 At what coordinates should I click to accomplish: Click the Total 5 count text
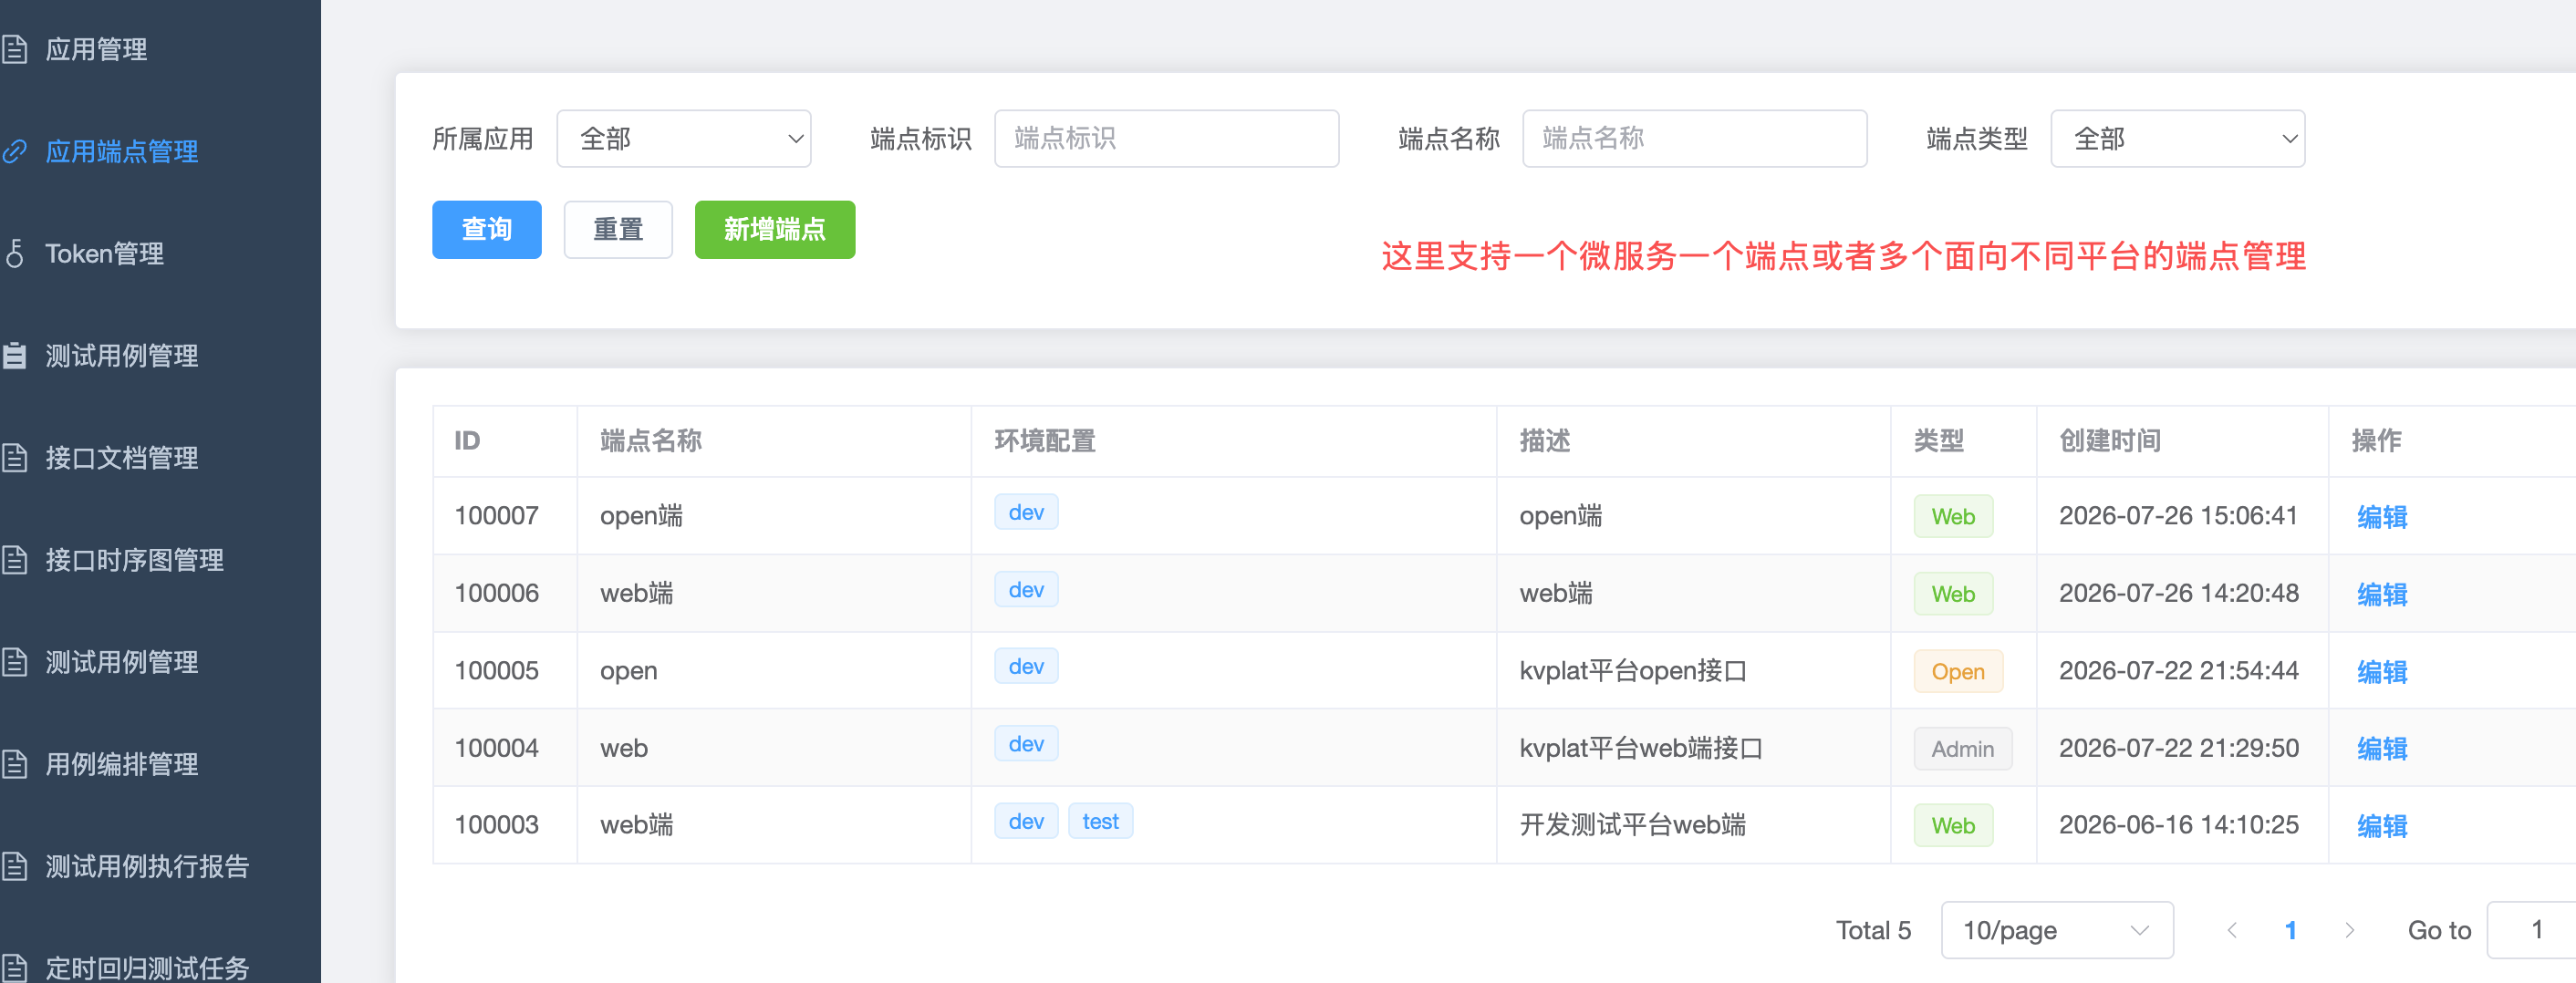point(1873,930)
